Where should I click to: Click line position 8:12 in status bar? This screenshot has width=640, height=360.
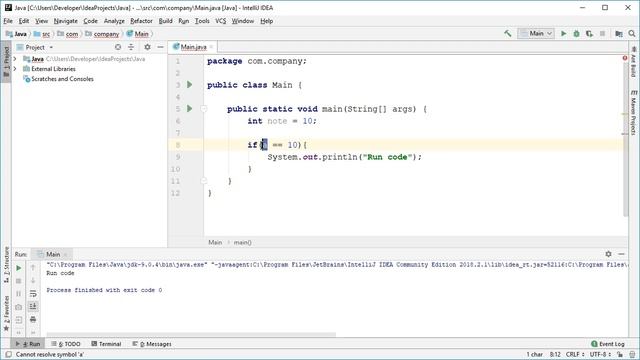pyautogui.click(x=555, y=354)
